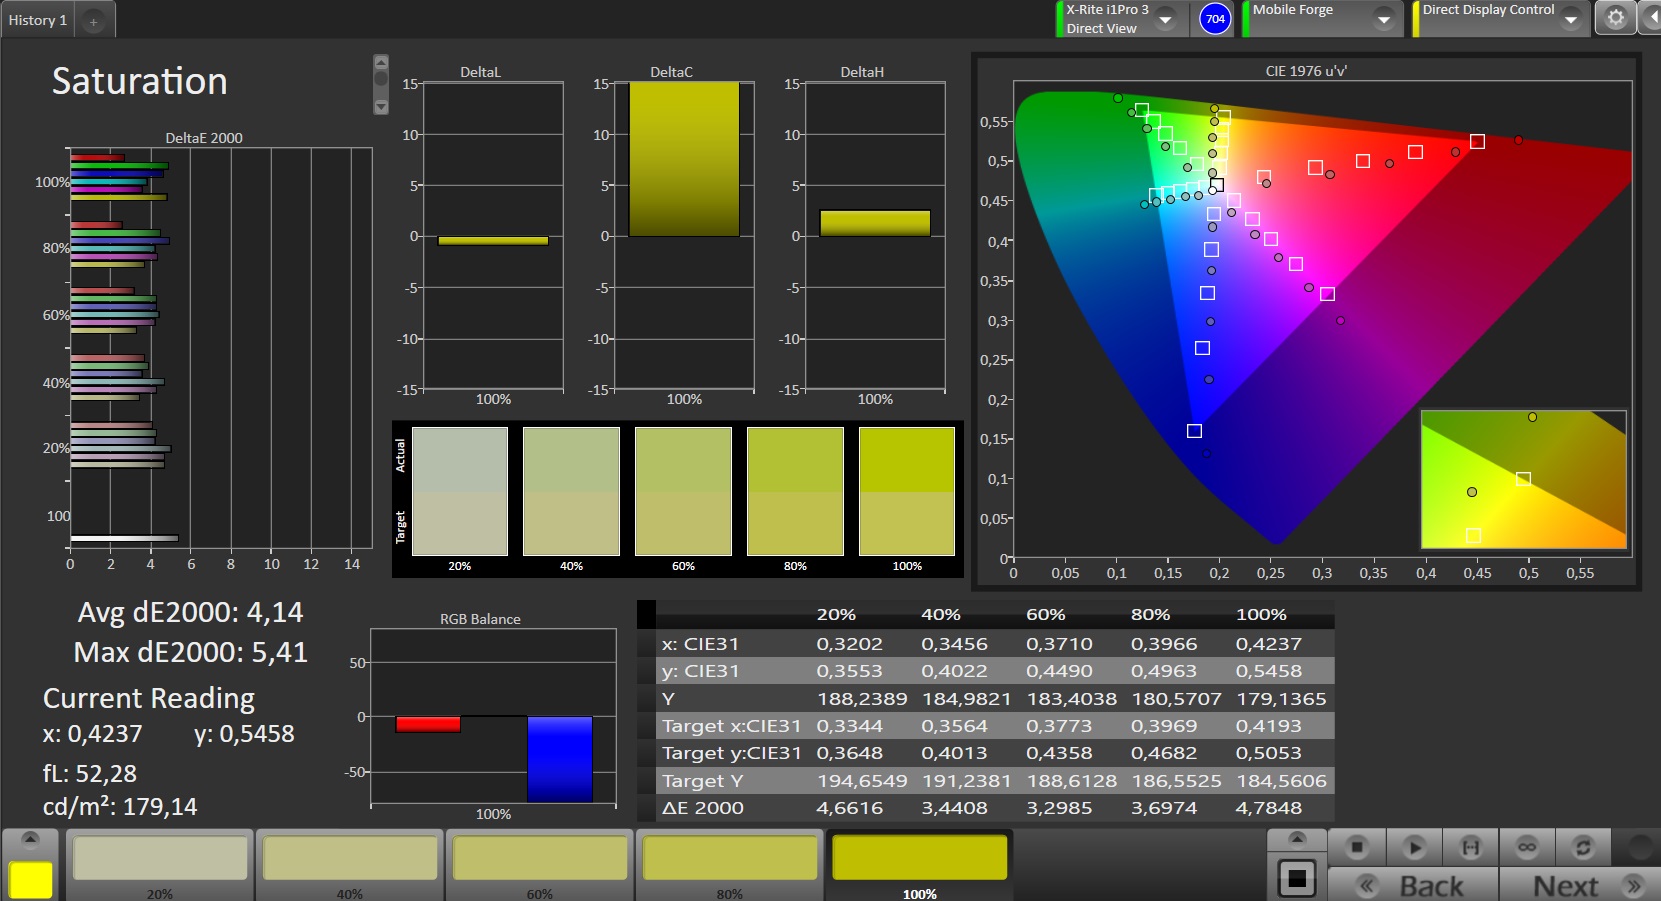This screenshot has height=901, width=1661.
Task: Click the infinity continuous read icon
Action: [1527, 847]
